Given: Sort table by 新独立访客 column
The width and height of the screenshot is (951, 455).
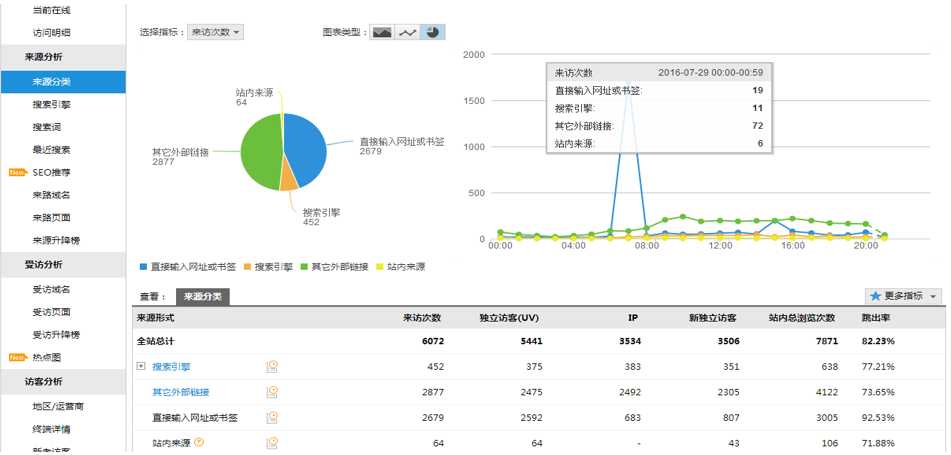Looking at the screenshot, I should click(713, 318).
